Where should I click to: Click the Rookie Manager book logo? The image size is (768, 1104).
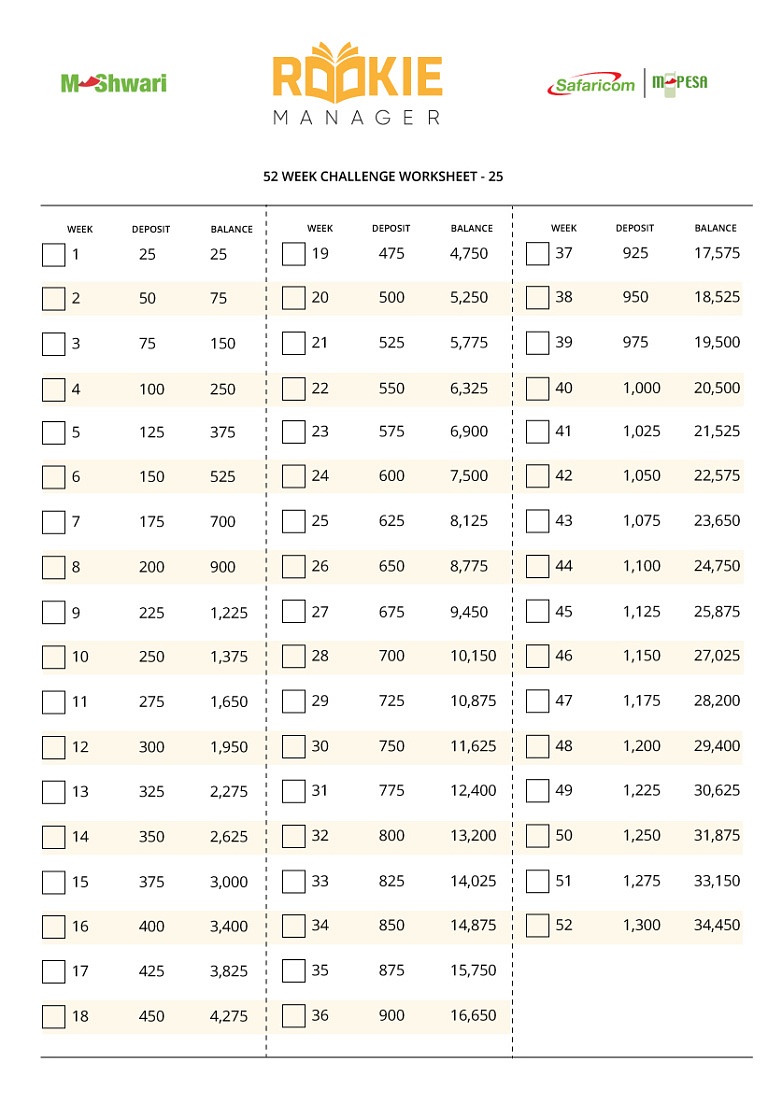(x=357, y=84)
